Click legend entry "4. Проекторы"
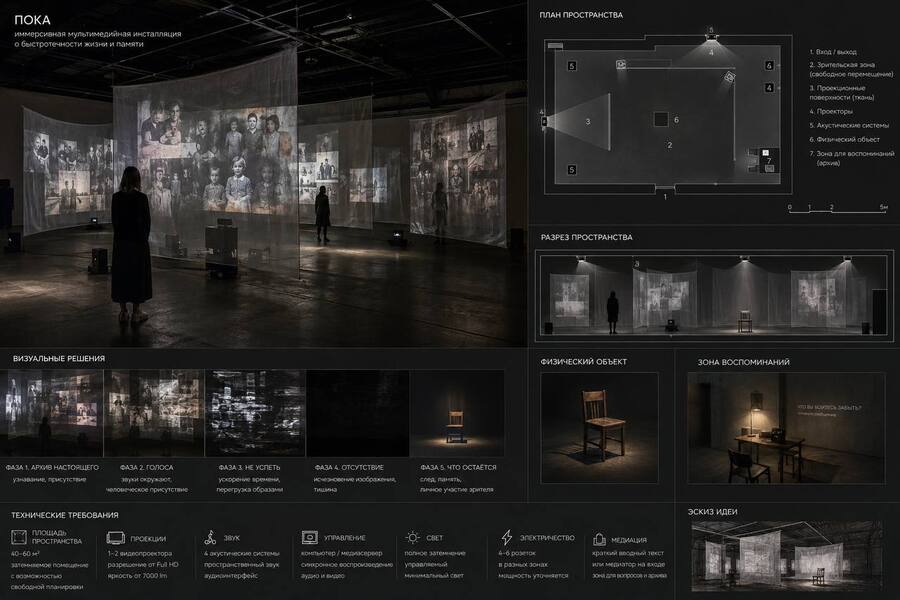The image size is (900, 600). pos(831,111)
